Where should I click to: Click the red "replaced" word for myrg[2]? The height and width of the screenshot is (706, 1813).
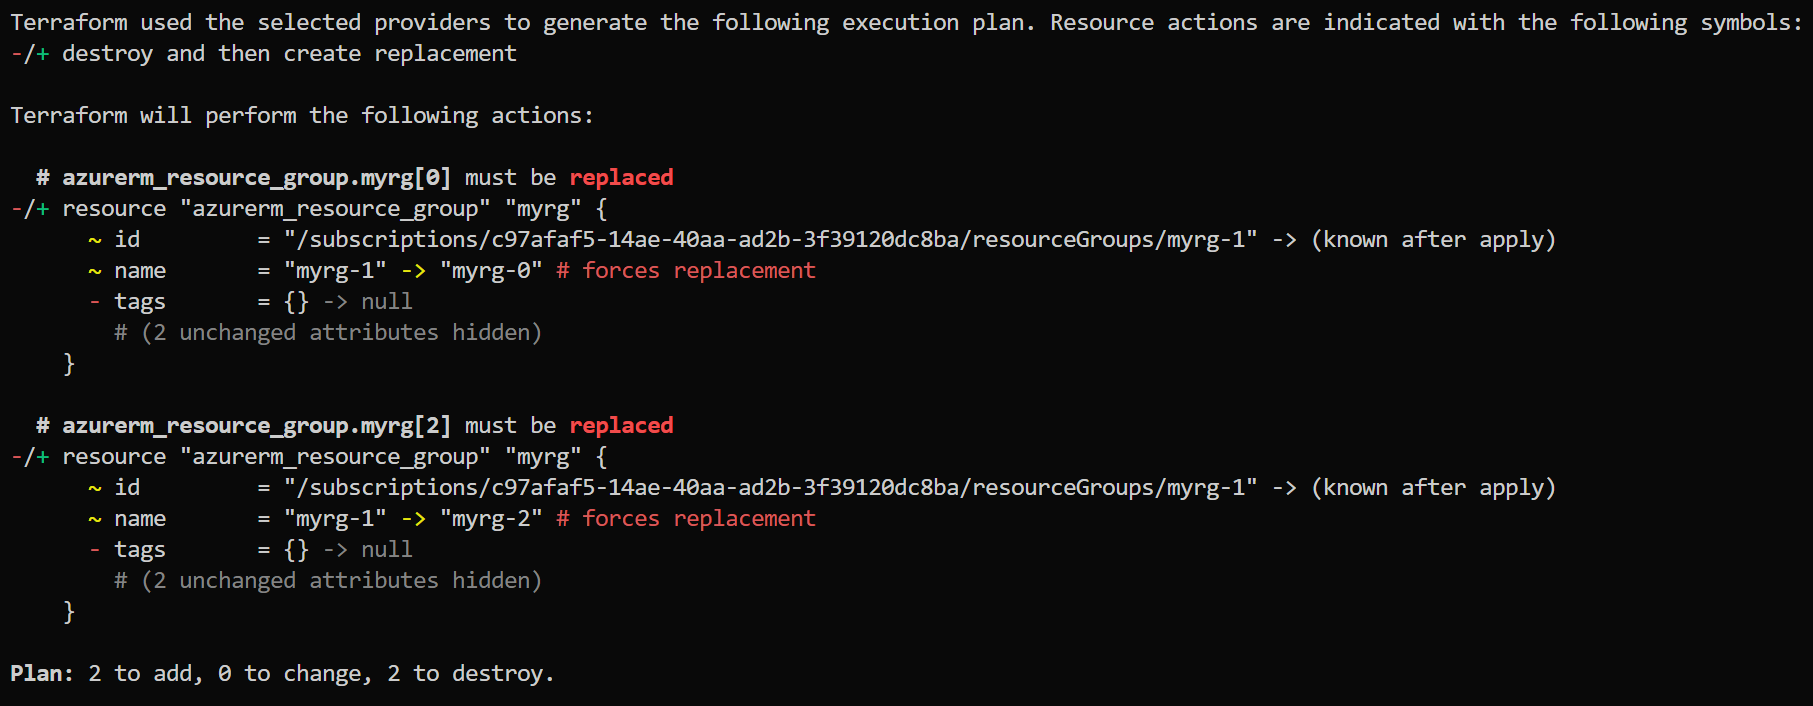[621, 425]
